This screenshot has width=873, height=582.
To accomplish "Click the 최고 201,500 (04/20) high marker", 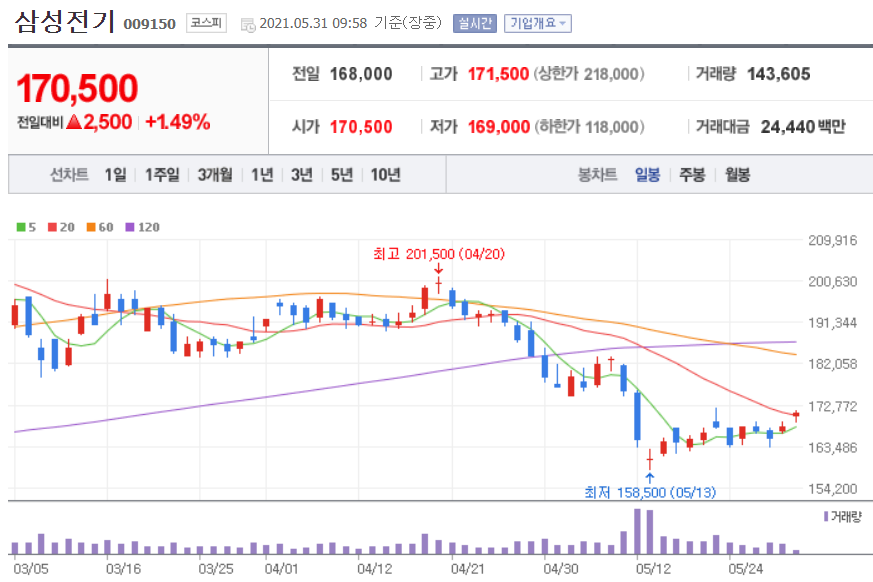I will [x=439, y=254].
